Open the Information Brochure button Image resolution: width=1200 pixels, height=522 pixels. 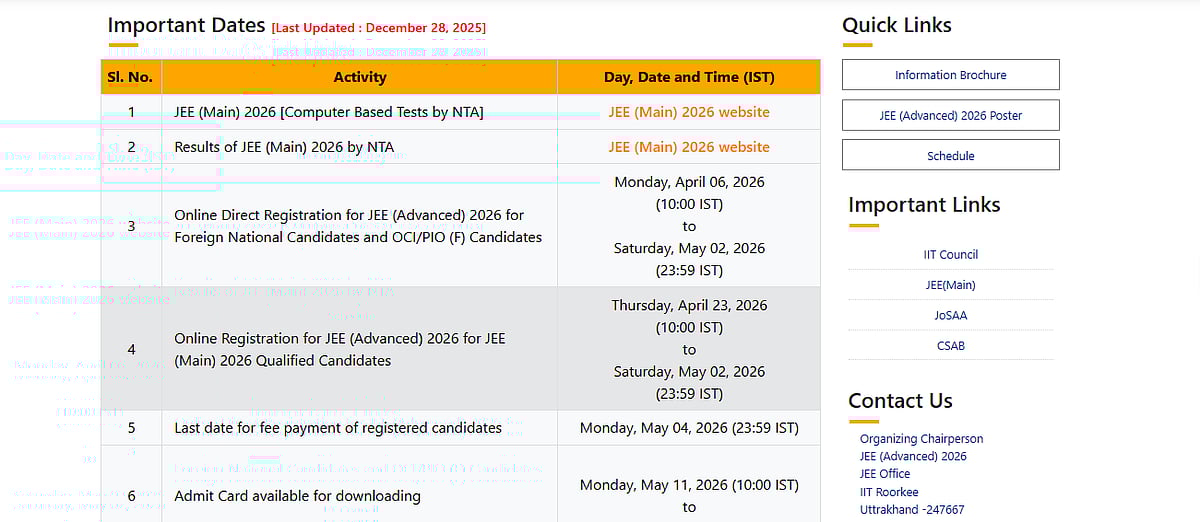[x=950, y=75]
